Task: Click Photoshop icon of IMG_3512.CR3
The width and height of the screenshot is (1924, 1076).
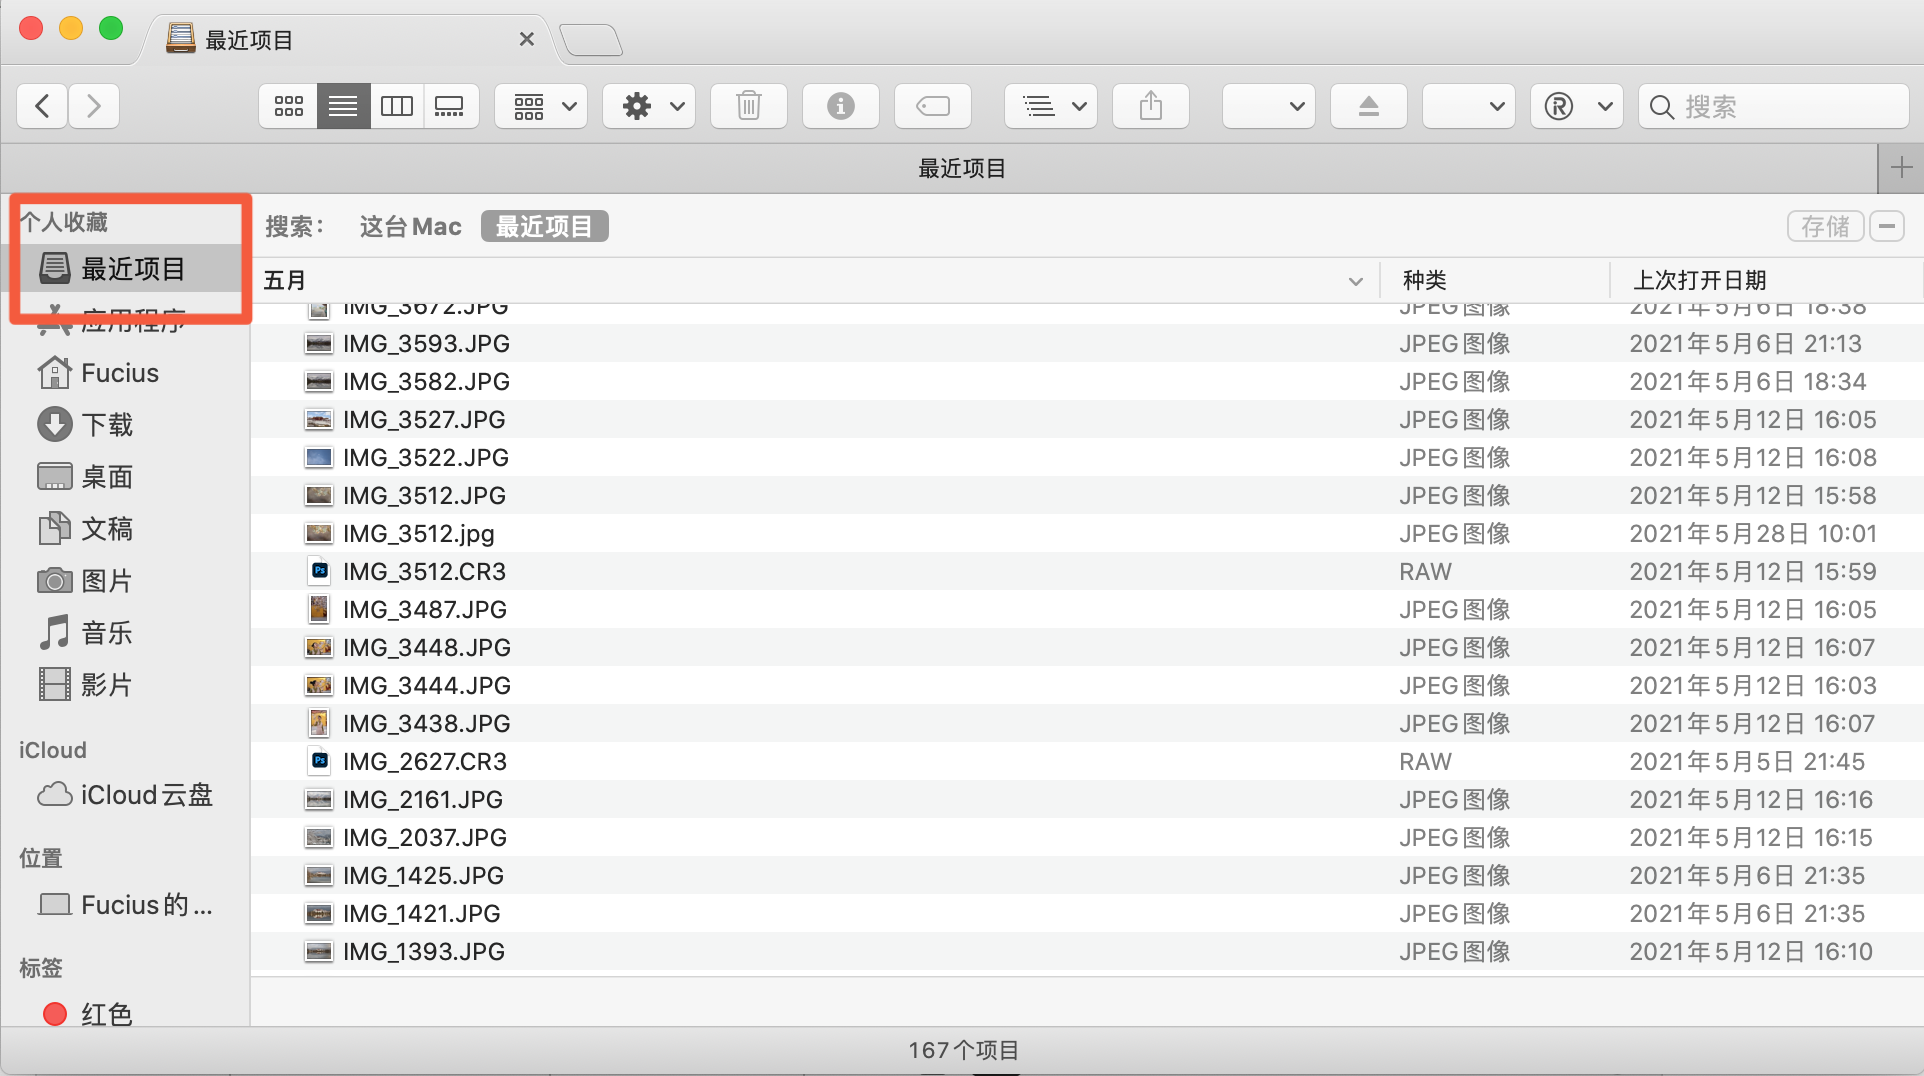Action: [319, 572]
